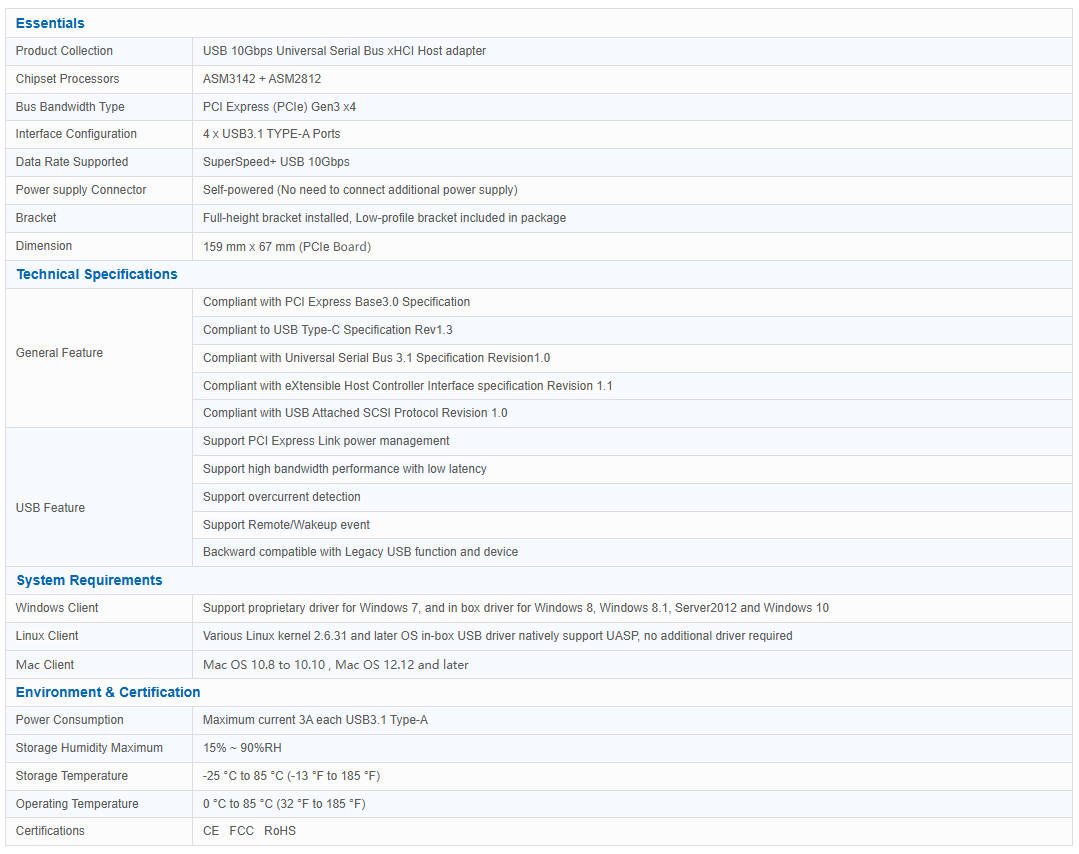The image size is (1079, 854).
Task: Select the ASM3142 + ASM2812 chipset value
Action: (x=262, y=79)
